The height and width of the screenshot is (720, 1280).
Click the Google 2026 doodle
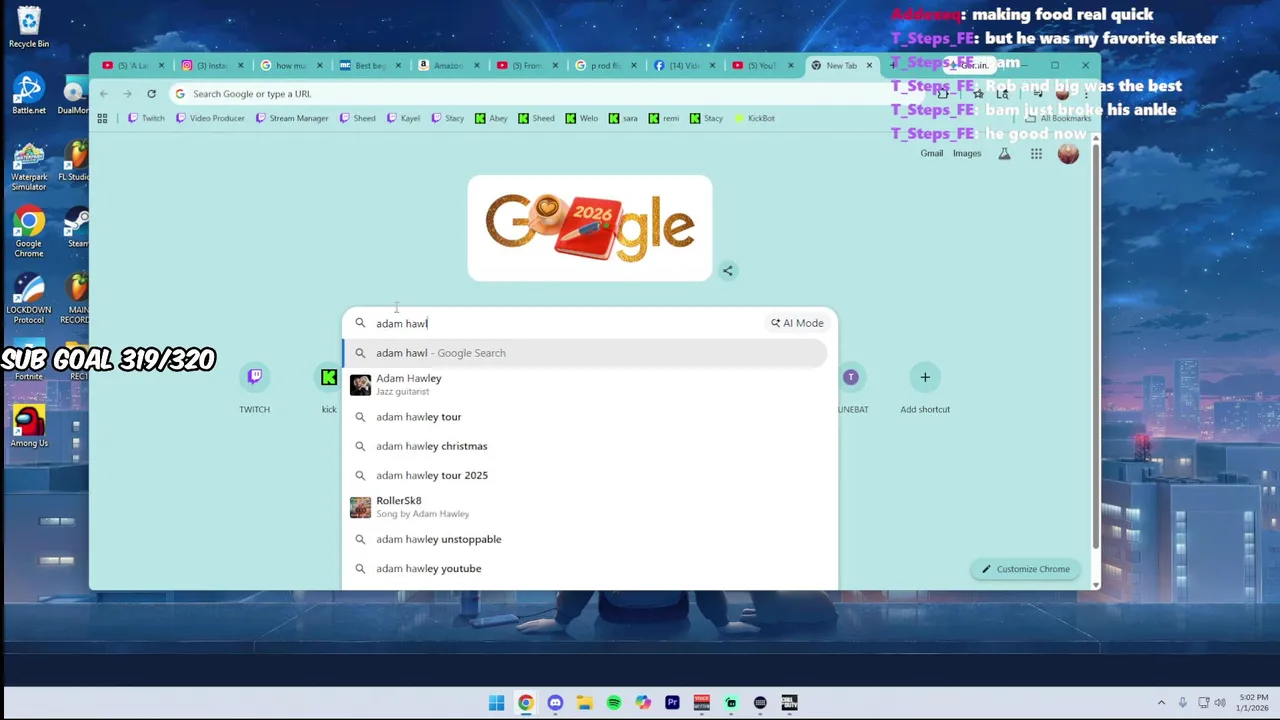tap(590, 228)
